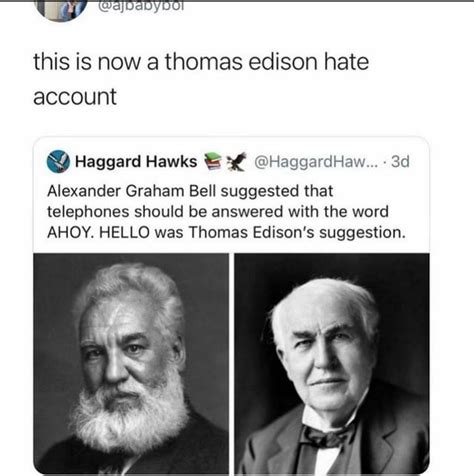
Task: Click the stacked books emoji icon
Action: point(213,161)
